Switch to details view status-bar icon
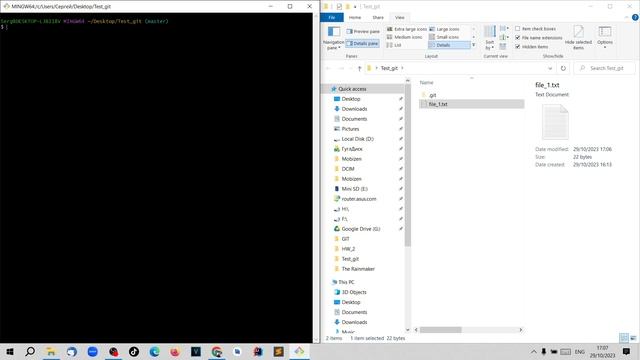Viewport: 640px width, 360px height. pos(624,338)
